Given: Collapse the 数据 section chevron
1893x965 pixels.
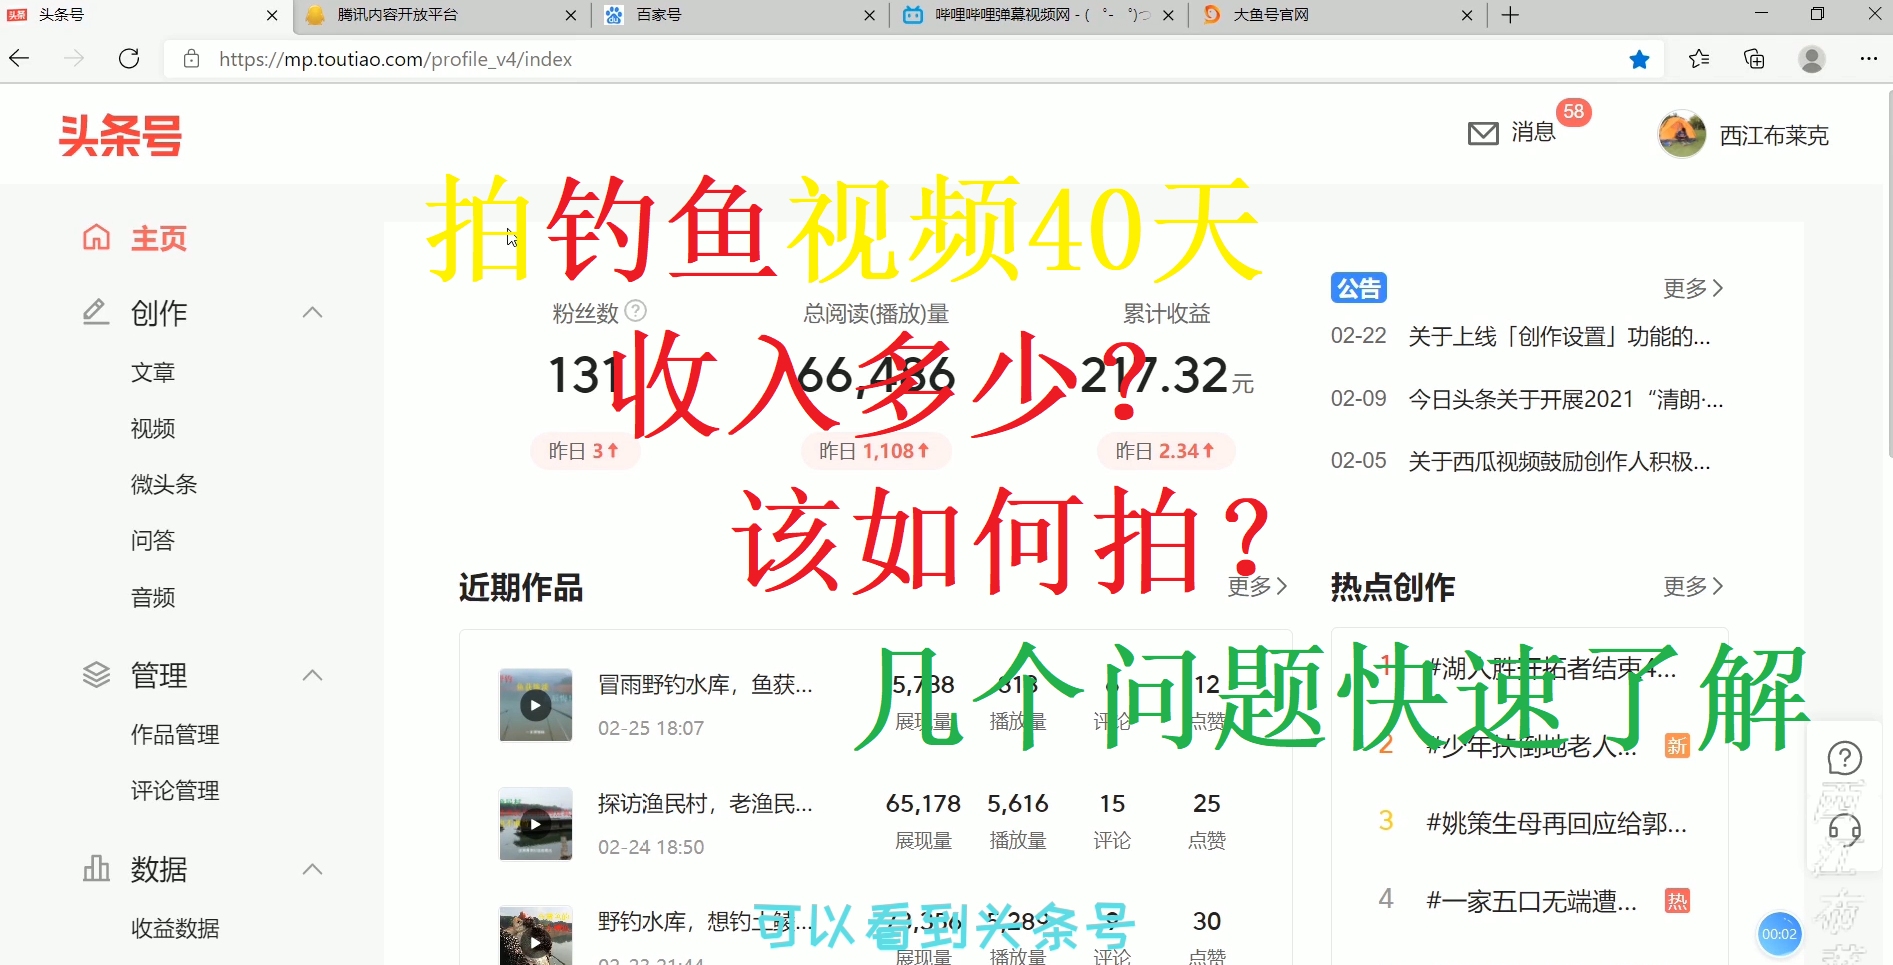Looking at the screenshot, I should 312,868.
